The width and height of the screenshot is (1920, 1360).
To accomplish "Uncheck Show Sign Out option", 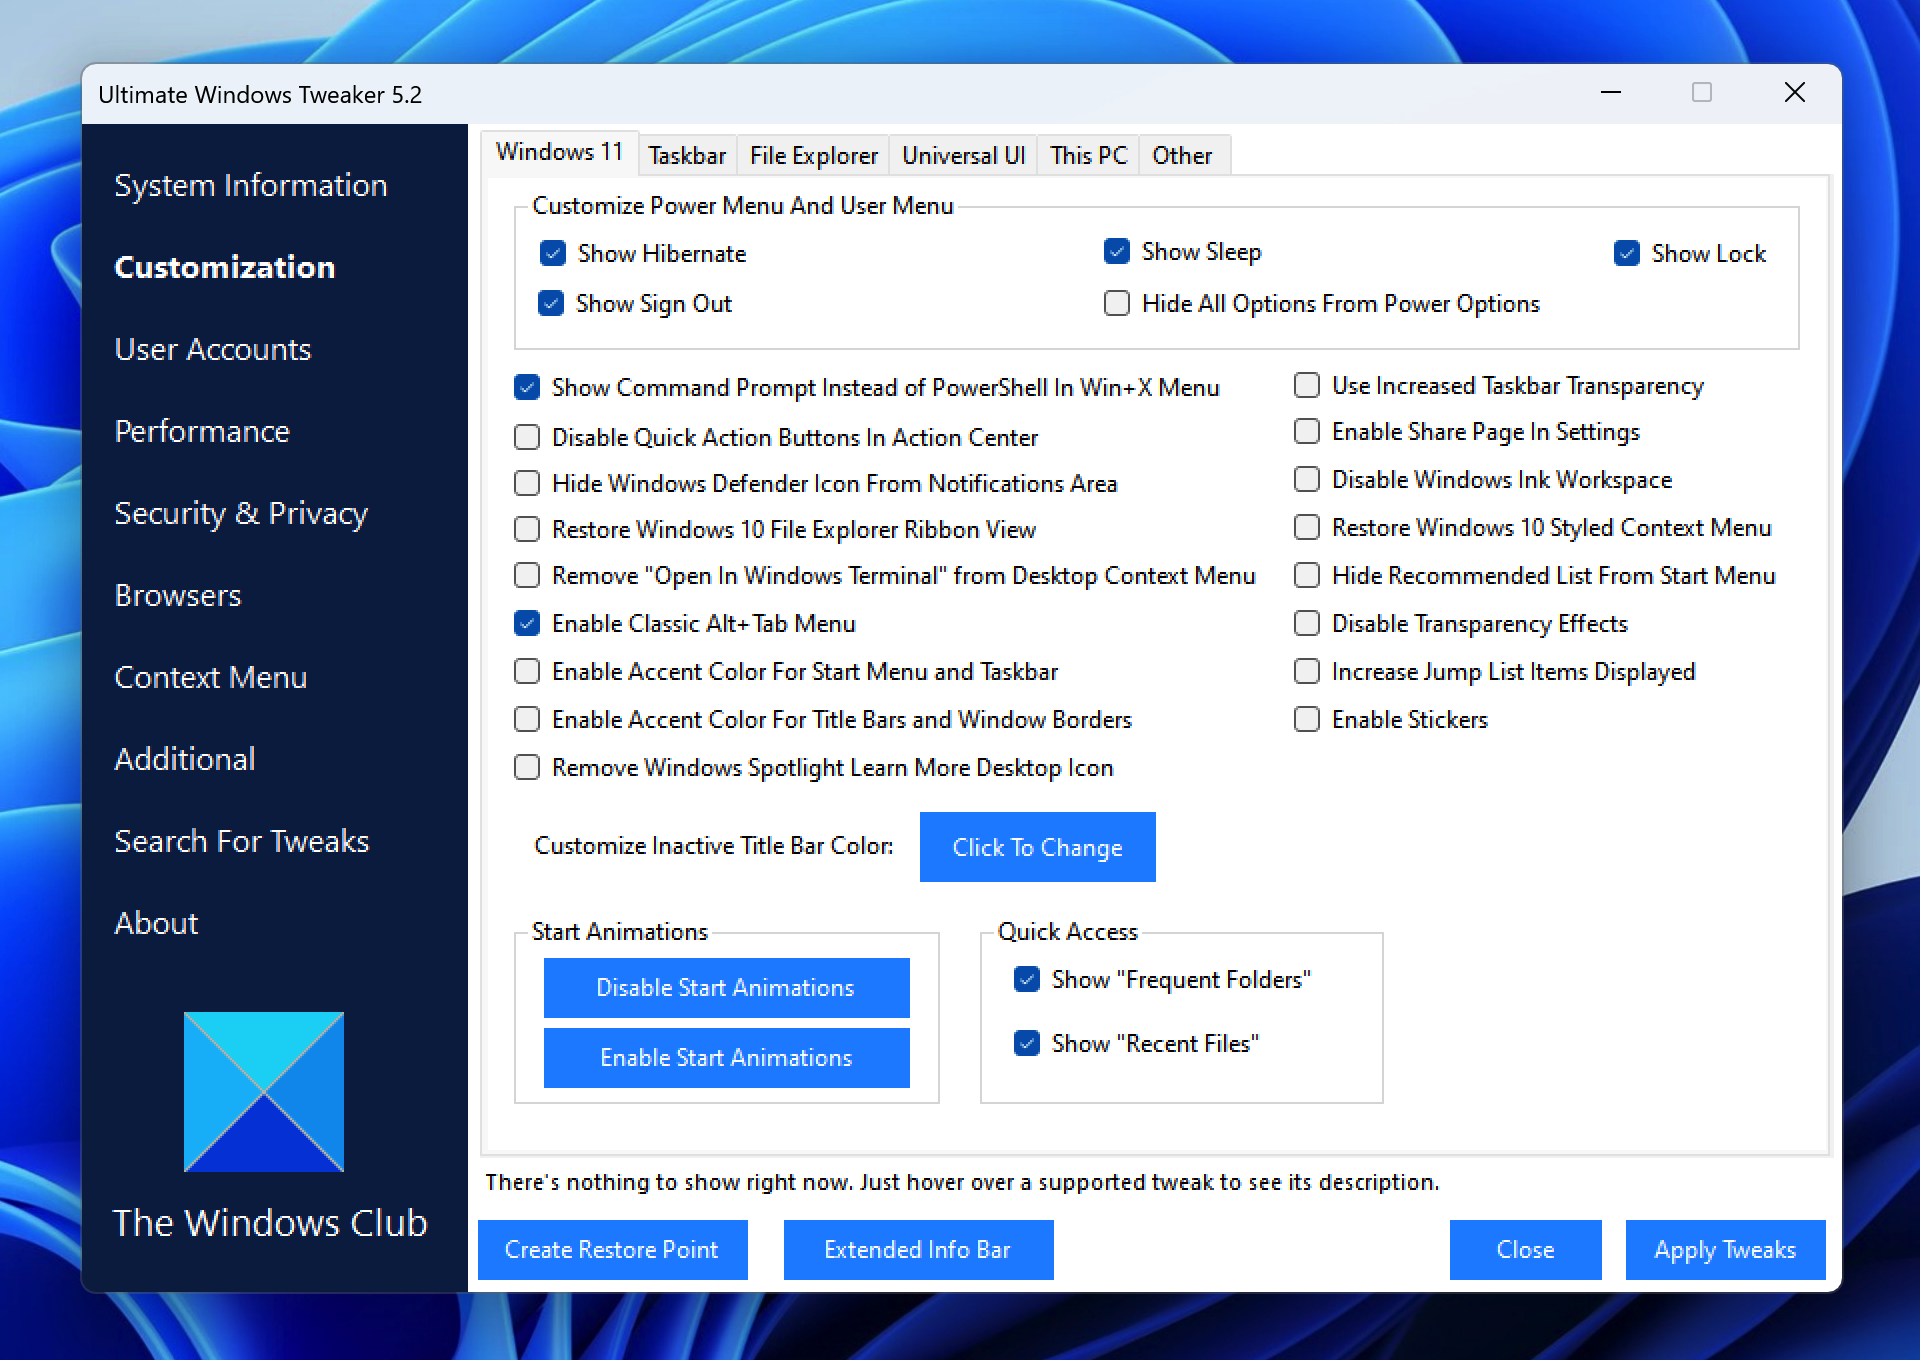I will pos(551,303).
